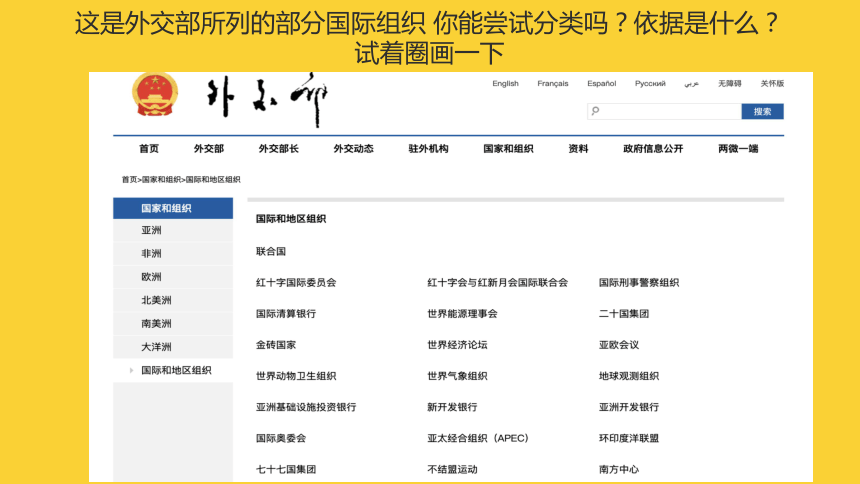Select the 国家和组织 sidebar header
The image size is (860, 484).
click(173, 209)
